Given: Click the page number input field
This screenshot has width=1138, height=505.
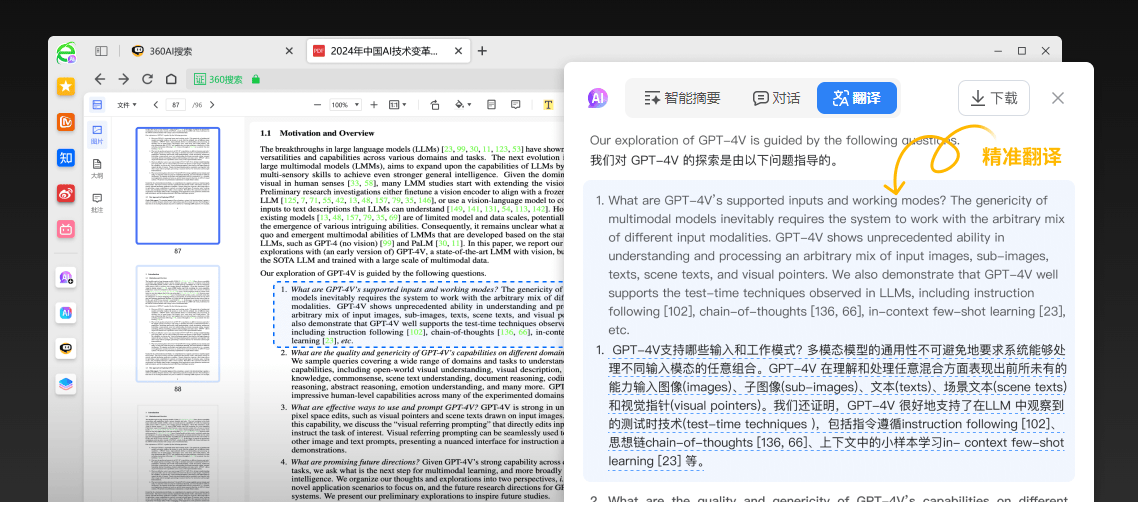Looking at the screenshot, I should pos(177,105).
